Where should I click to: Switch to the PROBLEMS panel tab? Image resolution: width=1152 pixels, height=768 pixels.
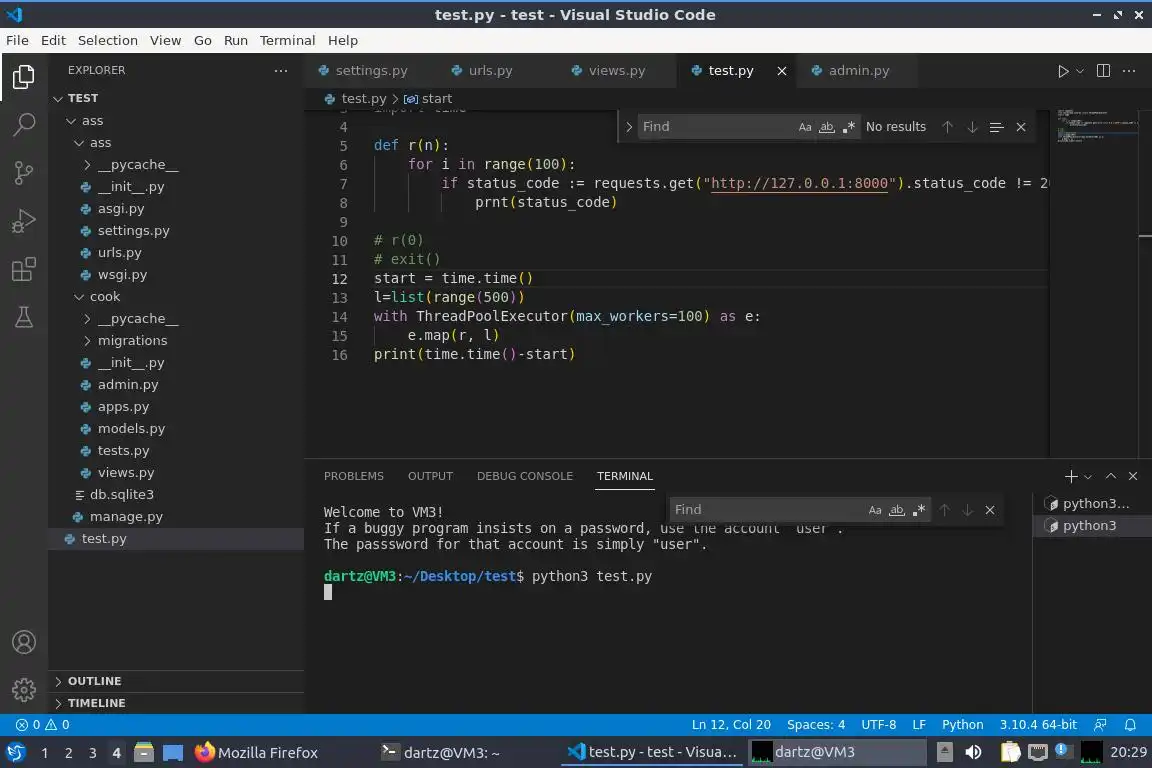pyautogui.click(x=354, y=476)
